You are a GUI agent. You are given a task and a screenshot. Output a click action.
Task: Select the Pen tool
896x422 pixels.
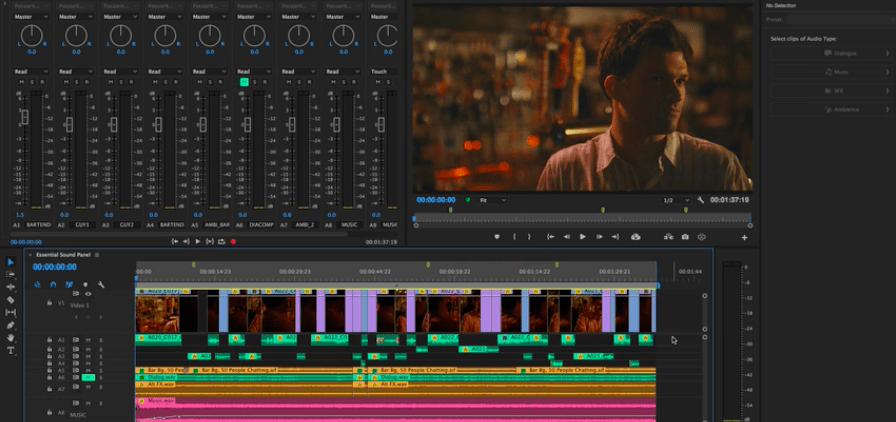tap(11, 325)
